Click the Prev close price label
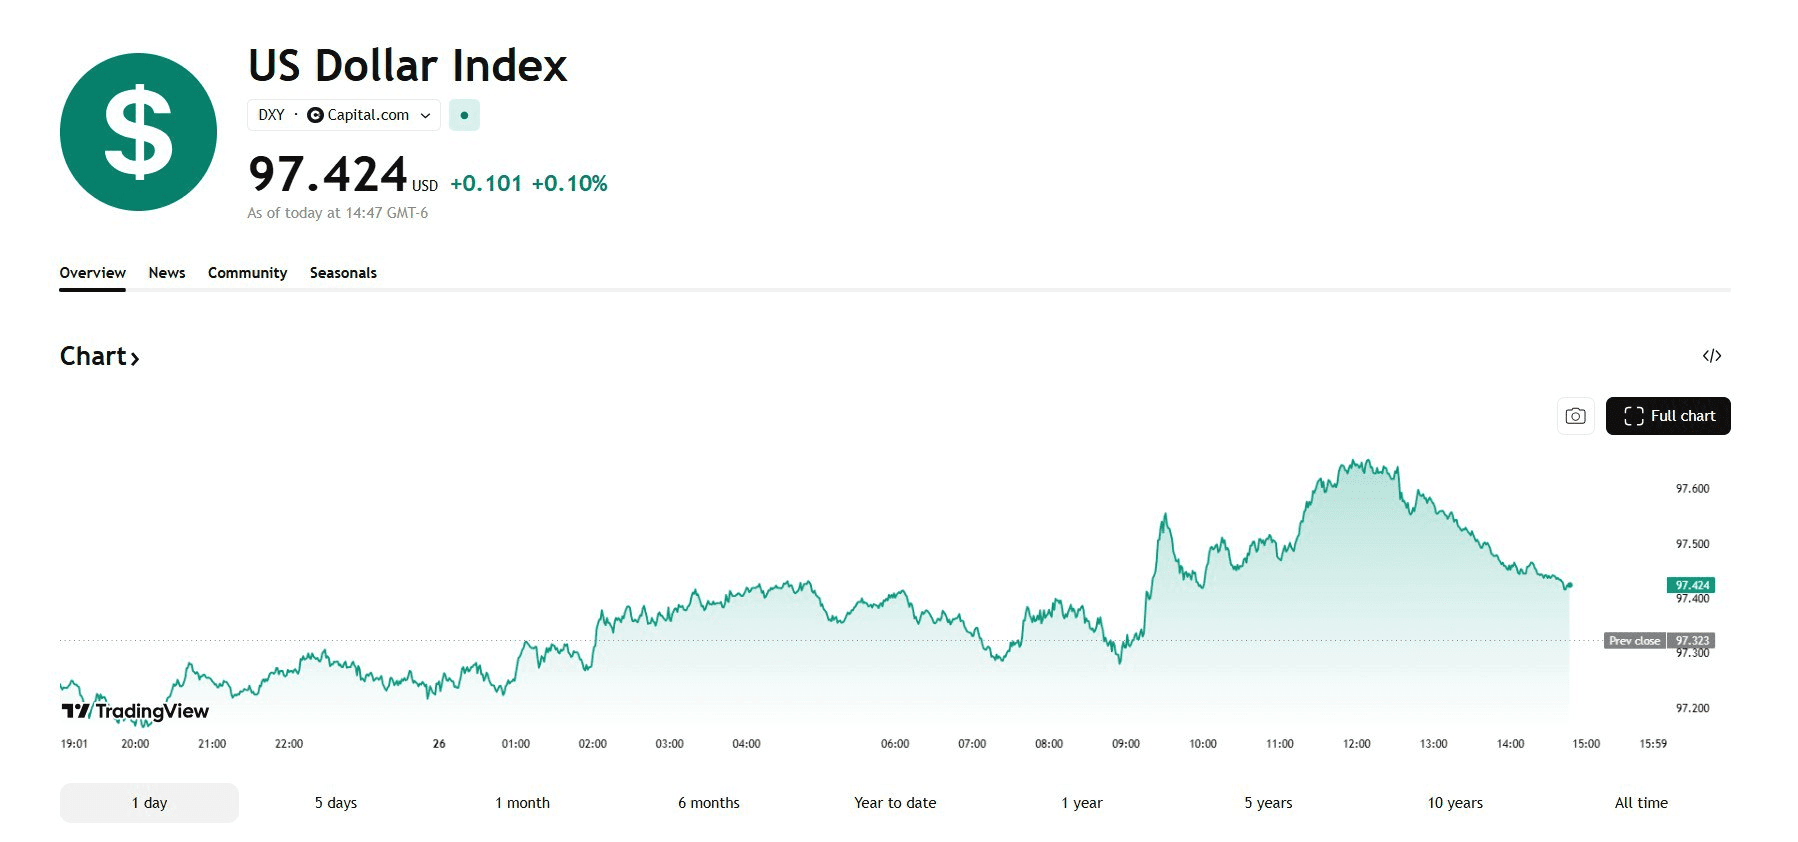The width and height of the screenshot is (1798, 842). point(1634,641)
